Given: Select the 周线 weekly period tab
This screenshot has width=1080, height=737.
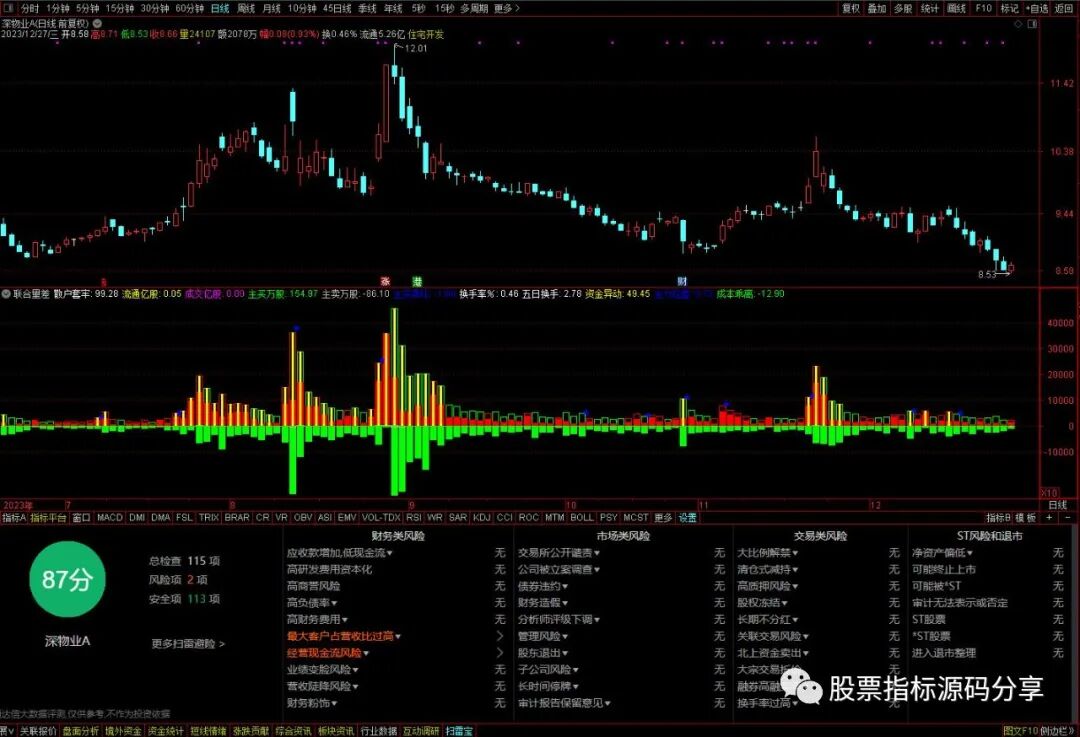Looking at the screenshot, I should click(246, 8).
